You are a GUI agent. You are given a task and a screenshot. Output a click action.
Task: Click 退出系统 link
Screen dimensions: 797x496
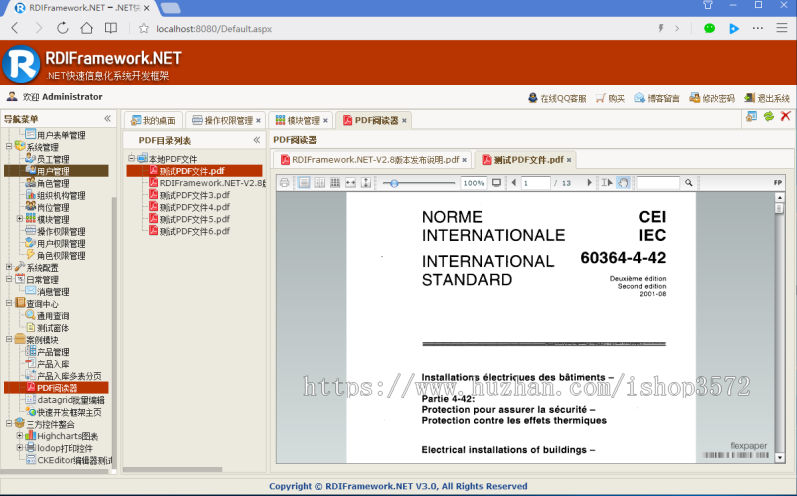tap(767, 98)
